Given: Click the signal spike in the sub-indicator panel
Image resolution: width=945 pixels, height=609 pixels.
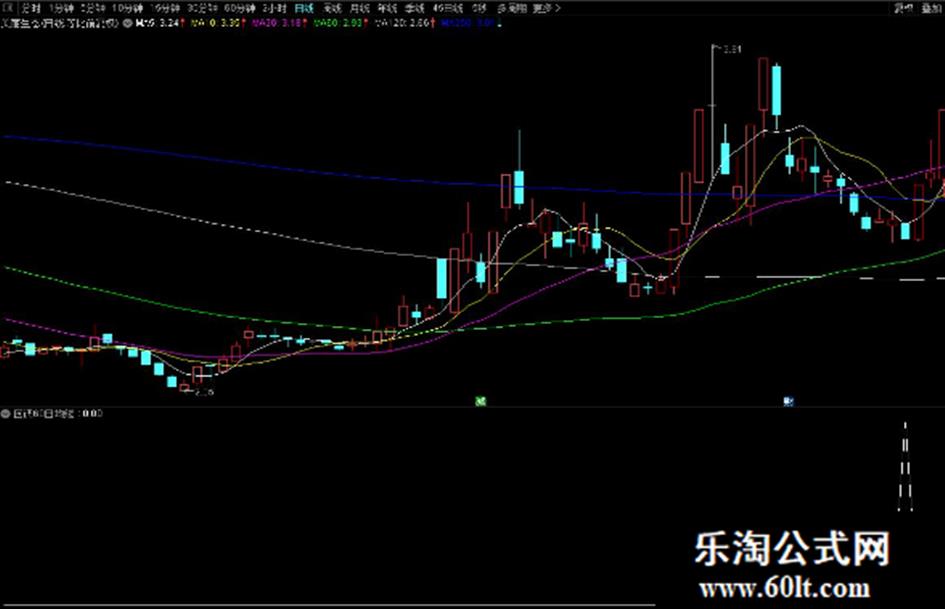Looking at the screenshot, I should click(x=905, y=467).
